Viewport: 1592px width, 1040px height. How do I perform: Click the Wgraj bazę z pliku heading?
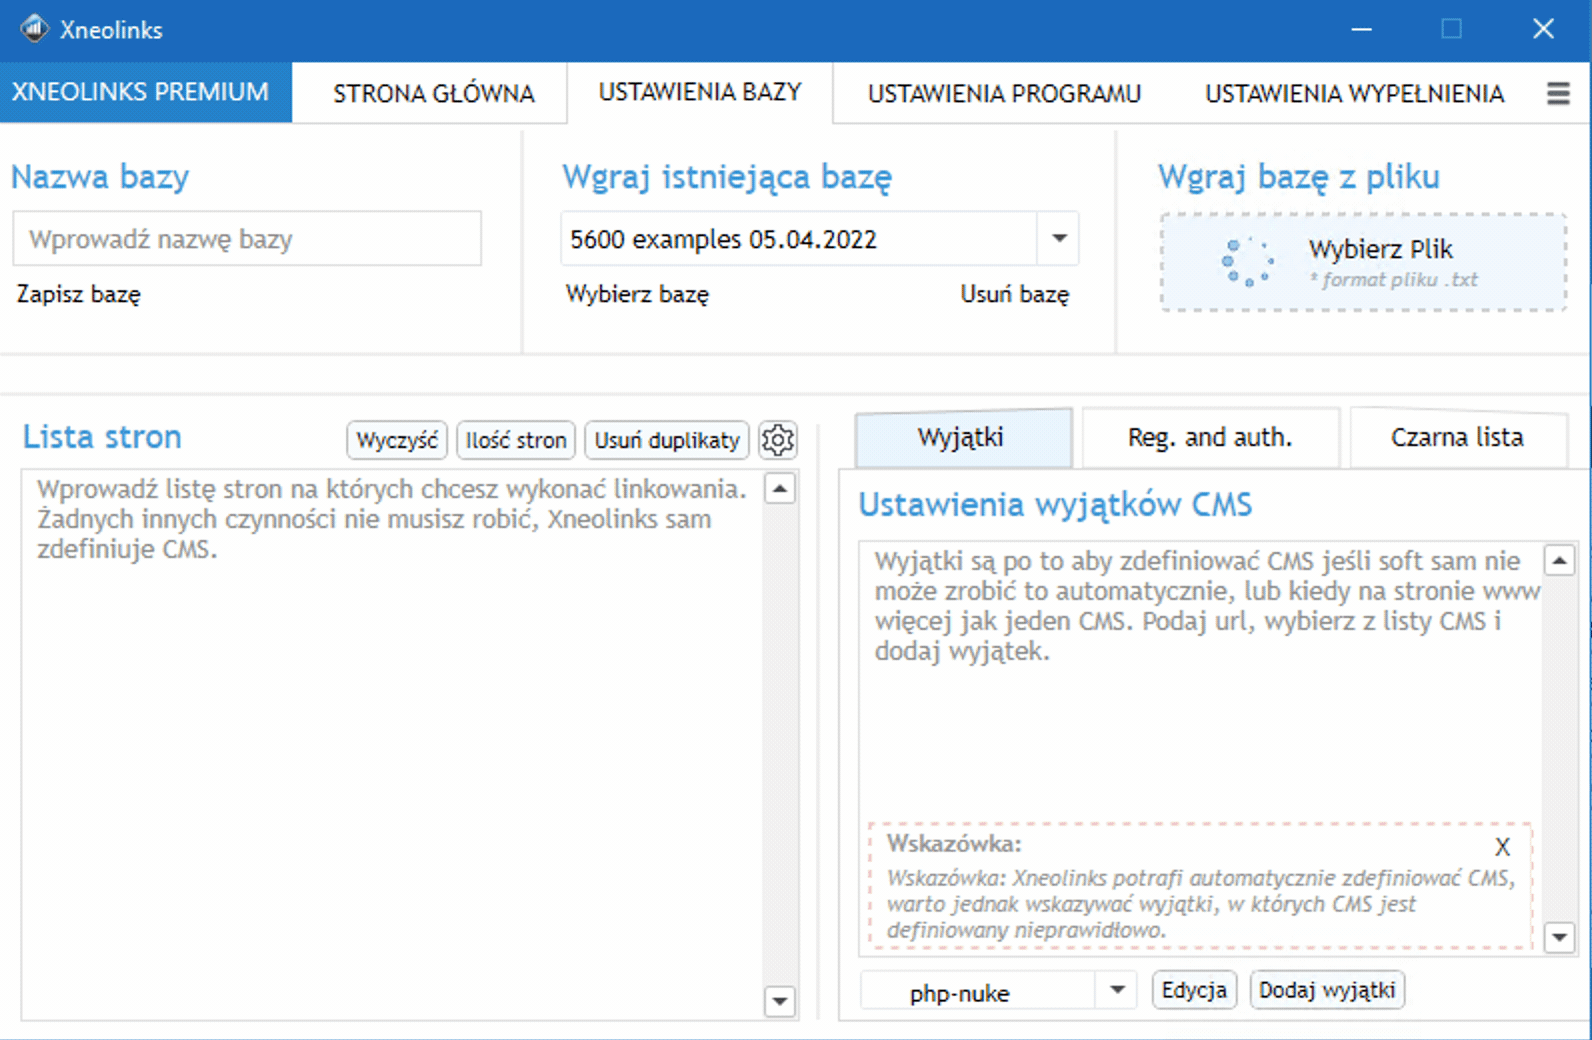click(x=1299, y=177)
